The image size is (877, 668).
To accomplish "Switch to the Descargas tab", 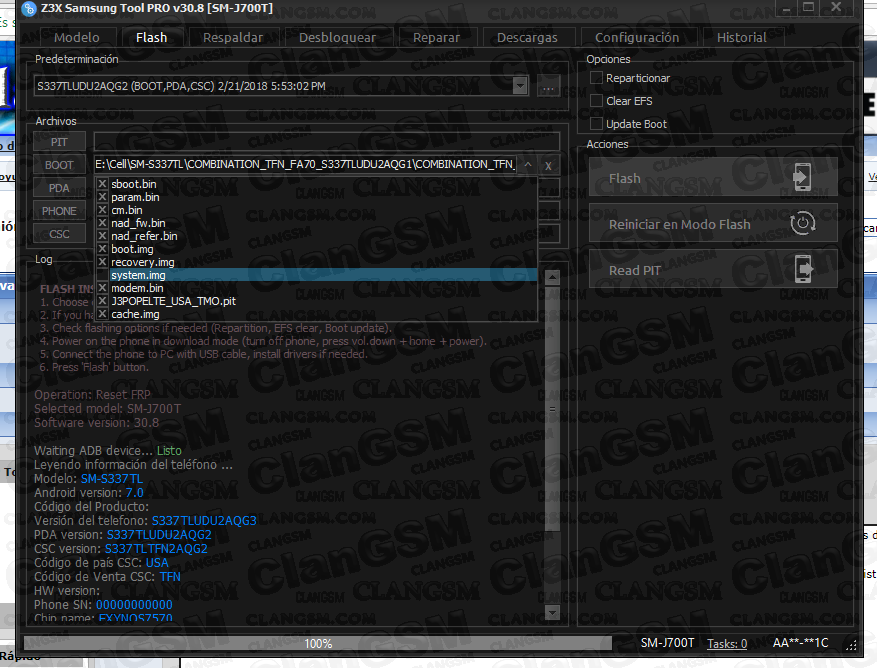I will (527, 37).
